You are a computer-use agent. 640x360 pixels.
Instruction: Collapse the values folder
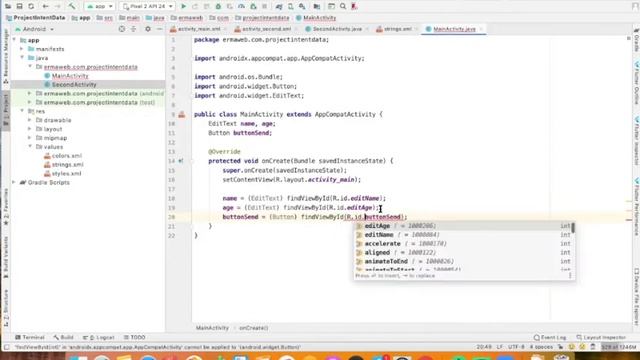pyautogui.click(x=30, y=147)
